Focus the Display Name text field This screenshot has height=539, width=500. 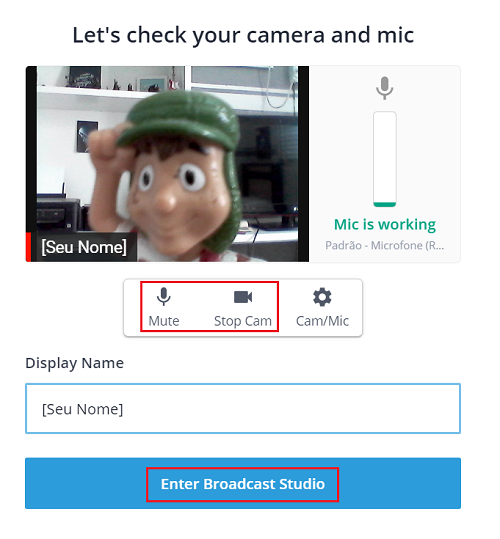[x=243, y=408]
